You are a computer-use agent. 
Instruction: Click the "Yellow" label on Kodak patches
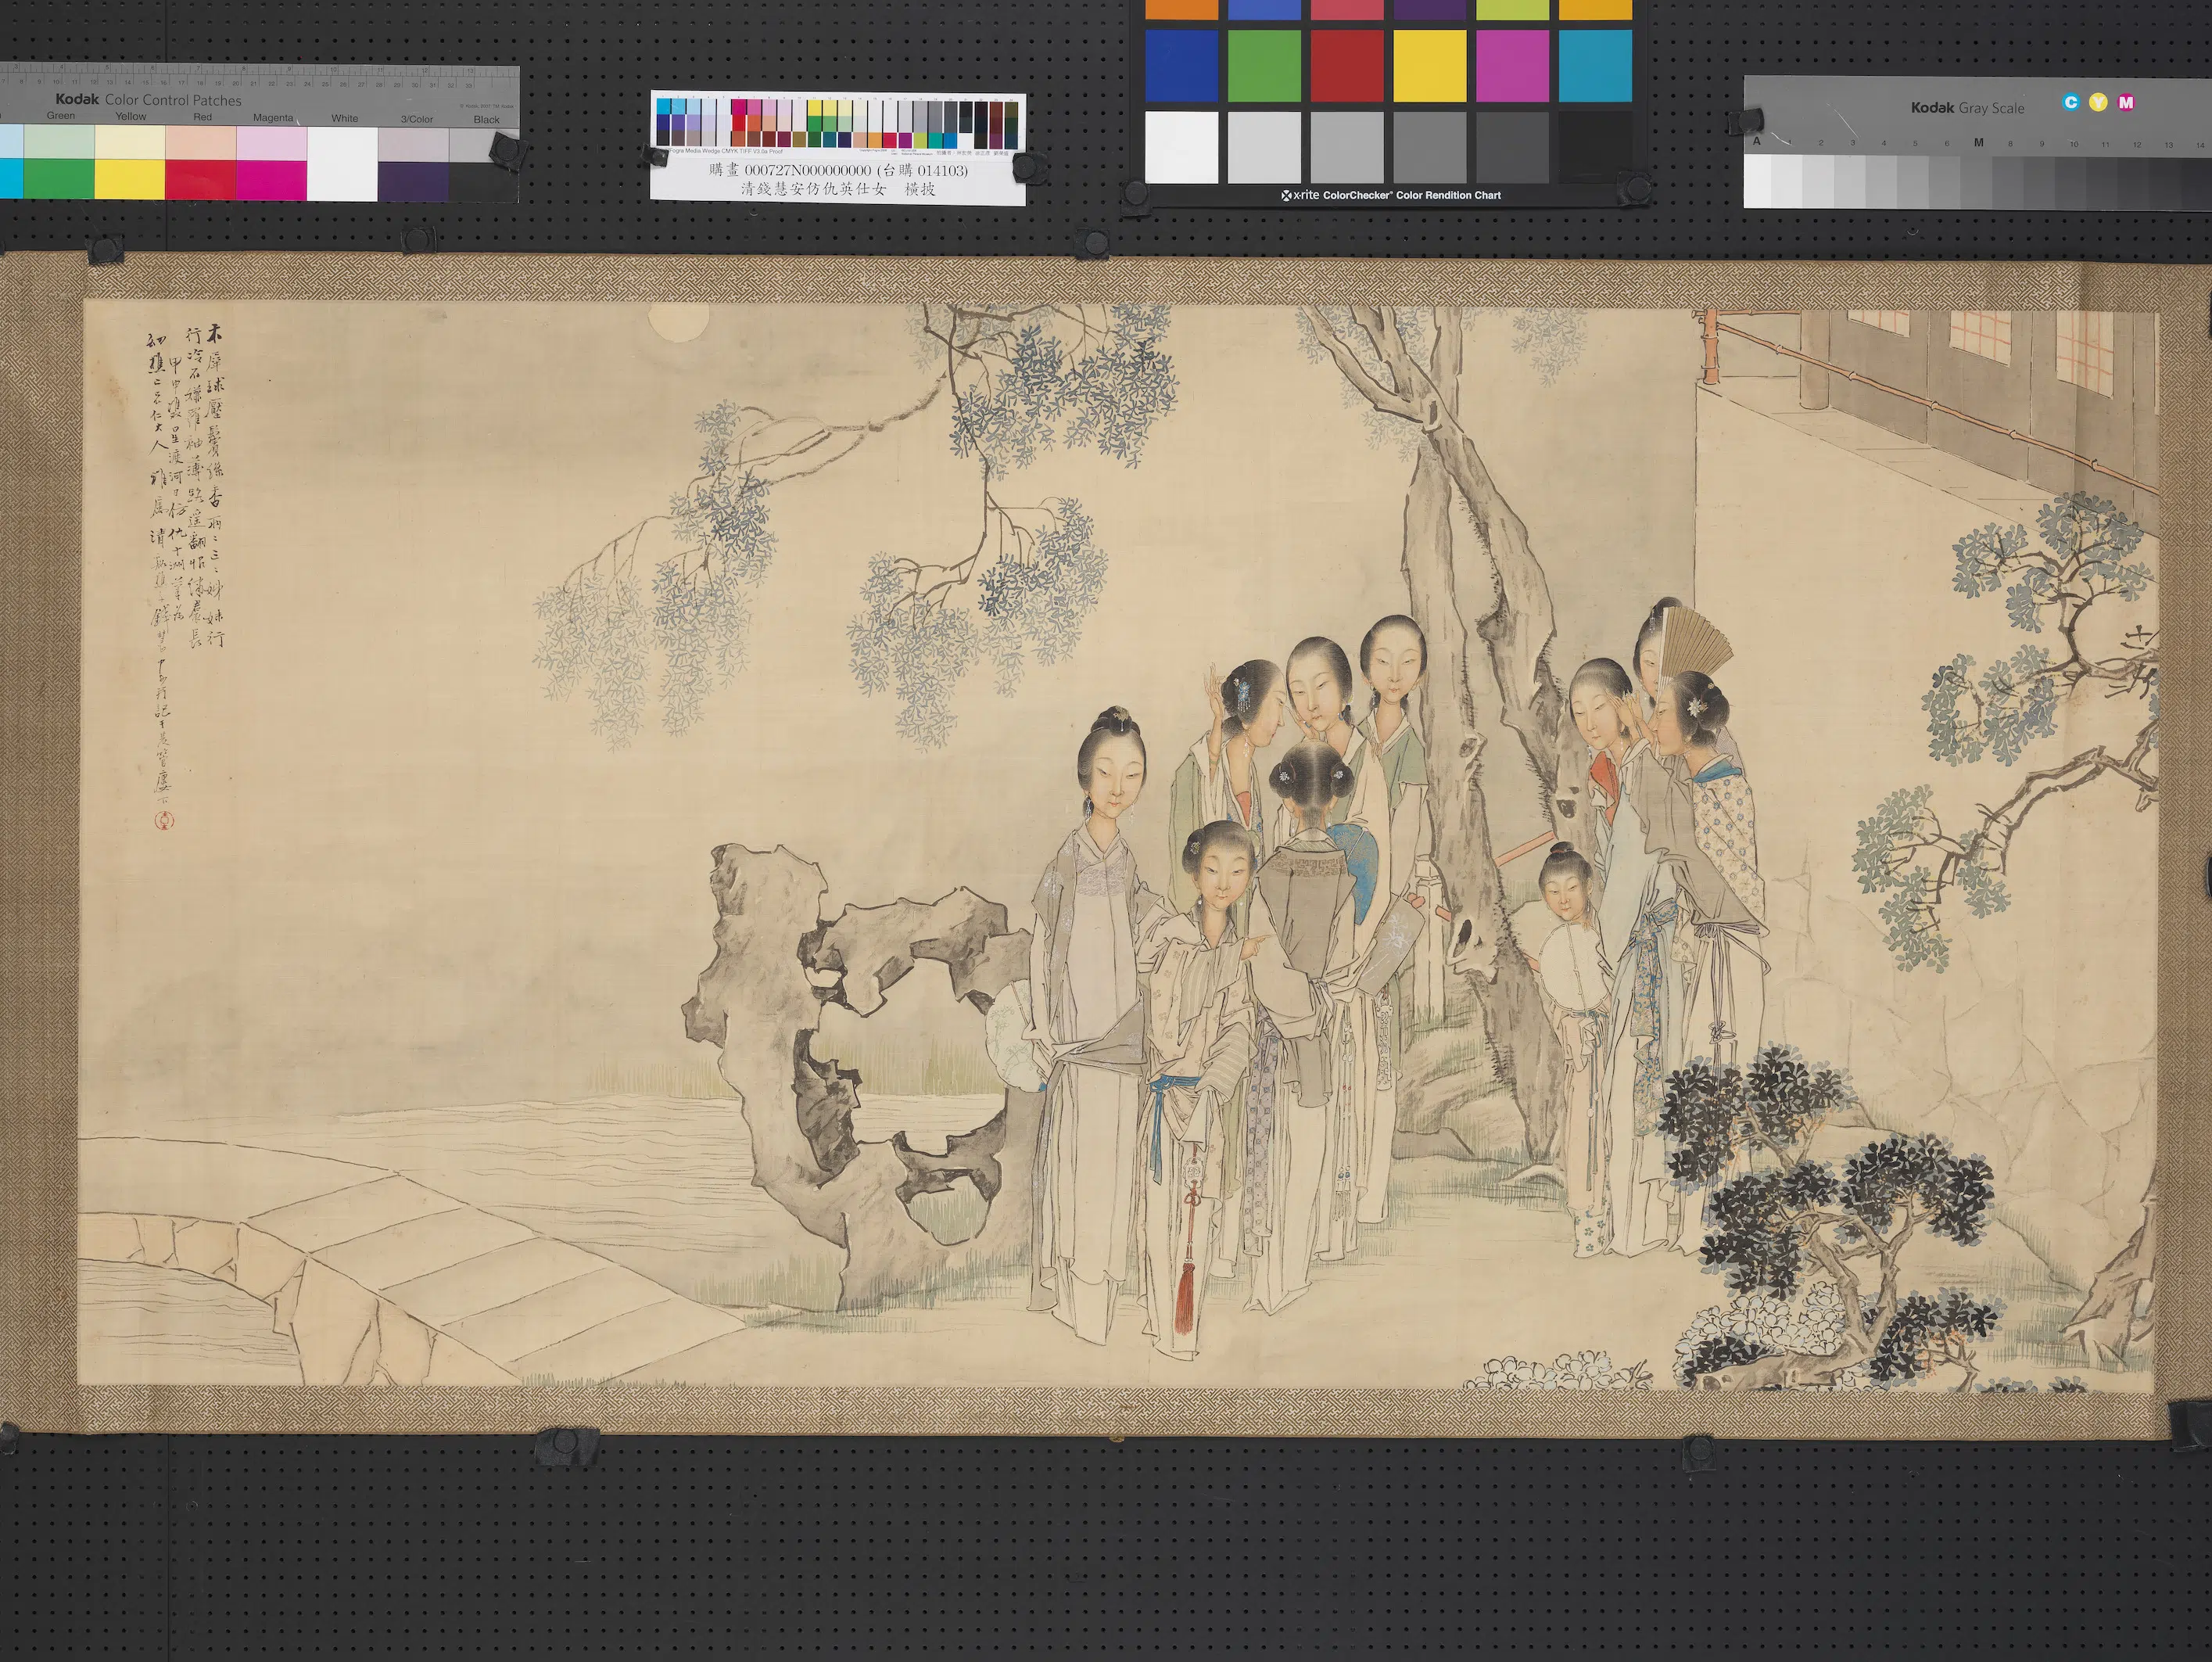tap(131, 117)
